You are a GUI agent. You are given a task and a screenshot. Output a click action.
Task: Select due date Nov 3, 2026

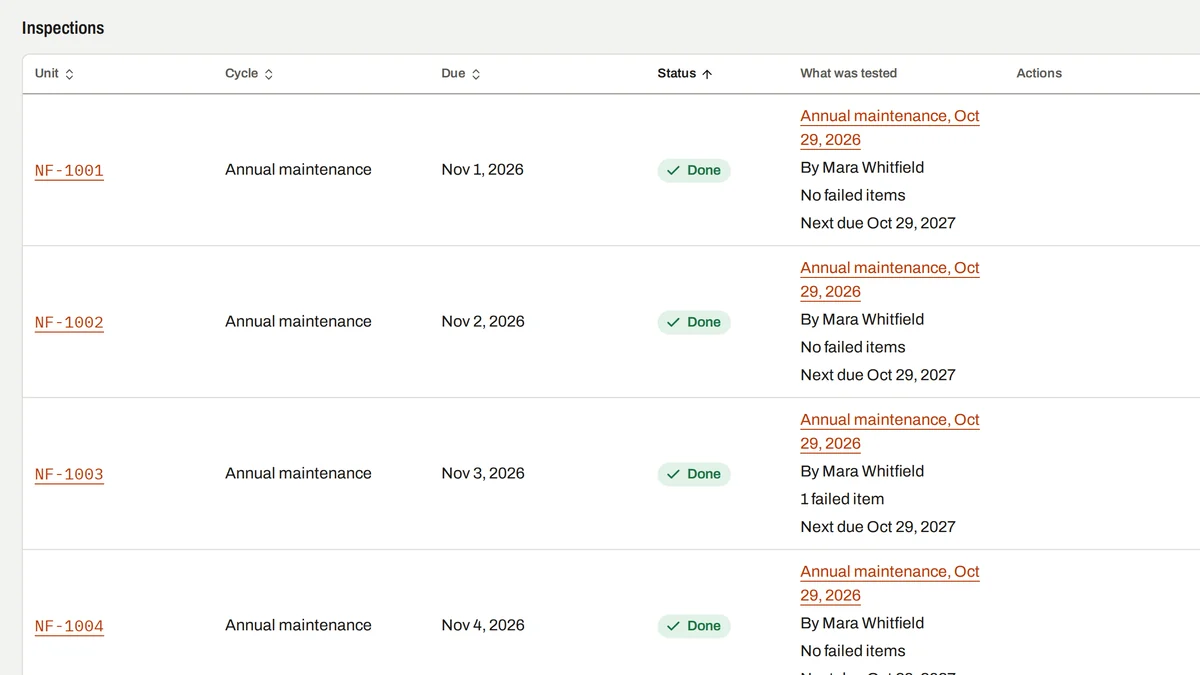(483, 474)
